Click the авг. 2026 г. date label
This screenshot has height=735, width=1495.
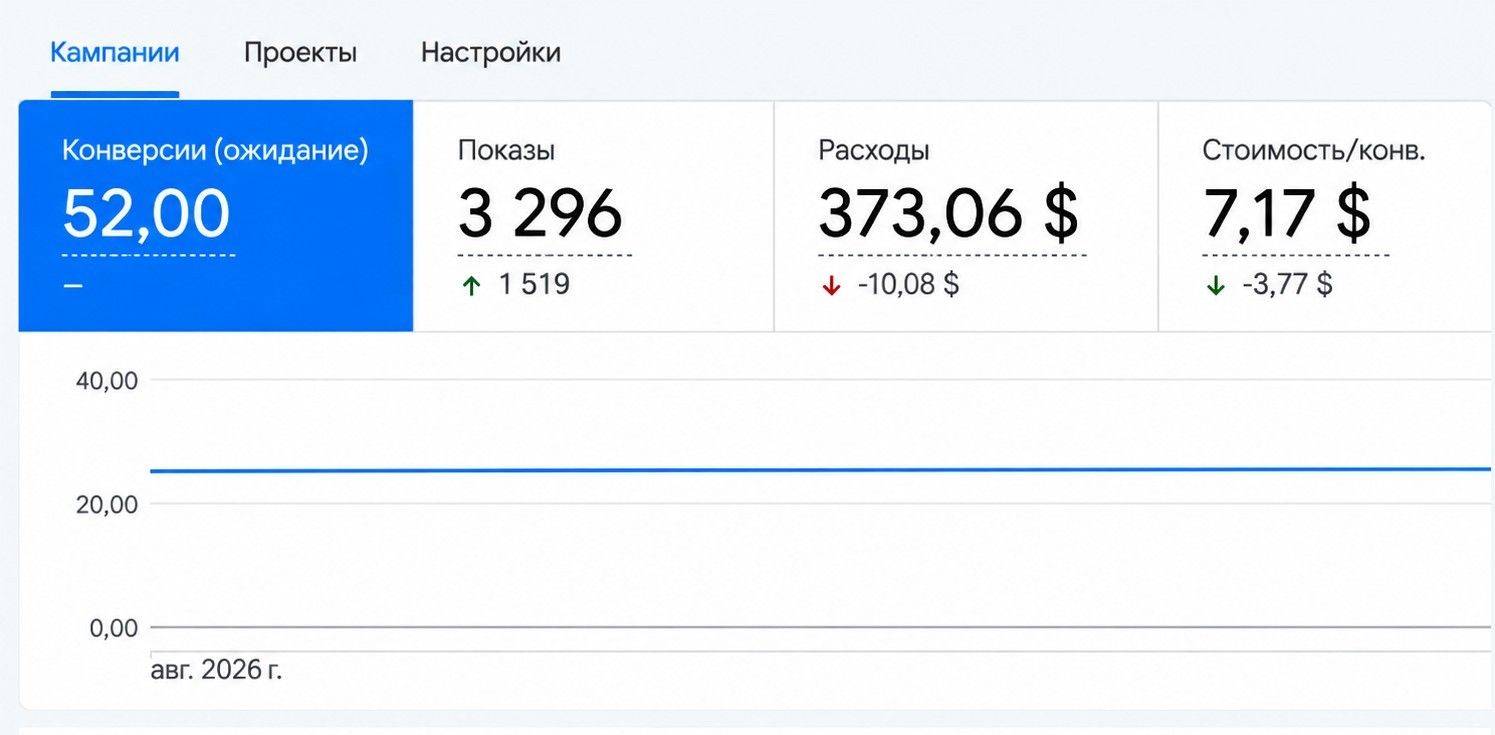pyautogui.click(x=217, y=669)
